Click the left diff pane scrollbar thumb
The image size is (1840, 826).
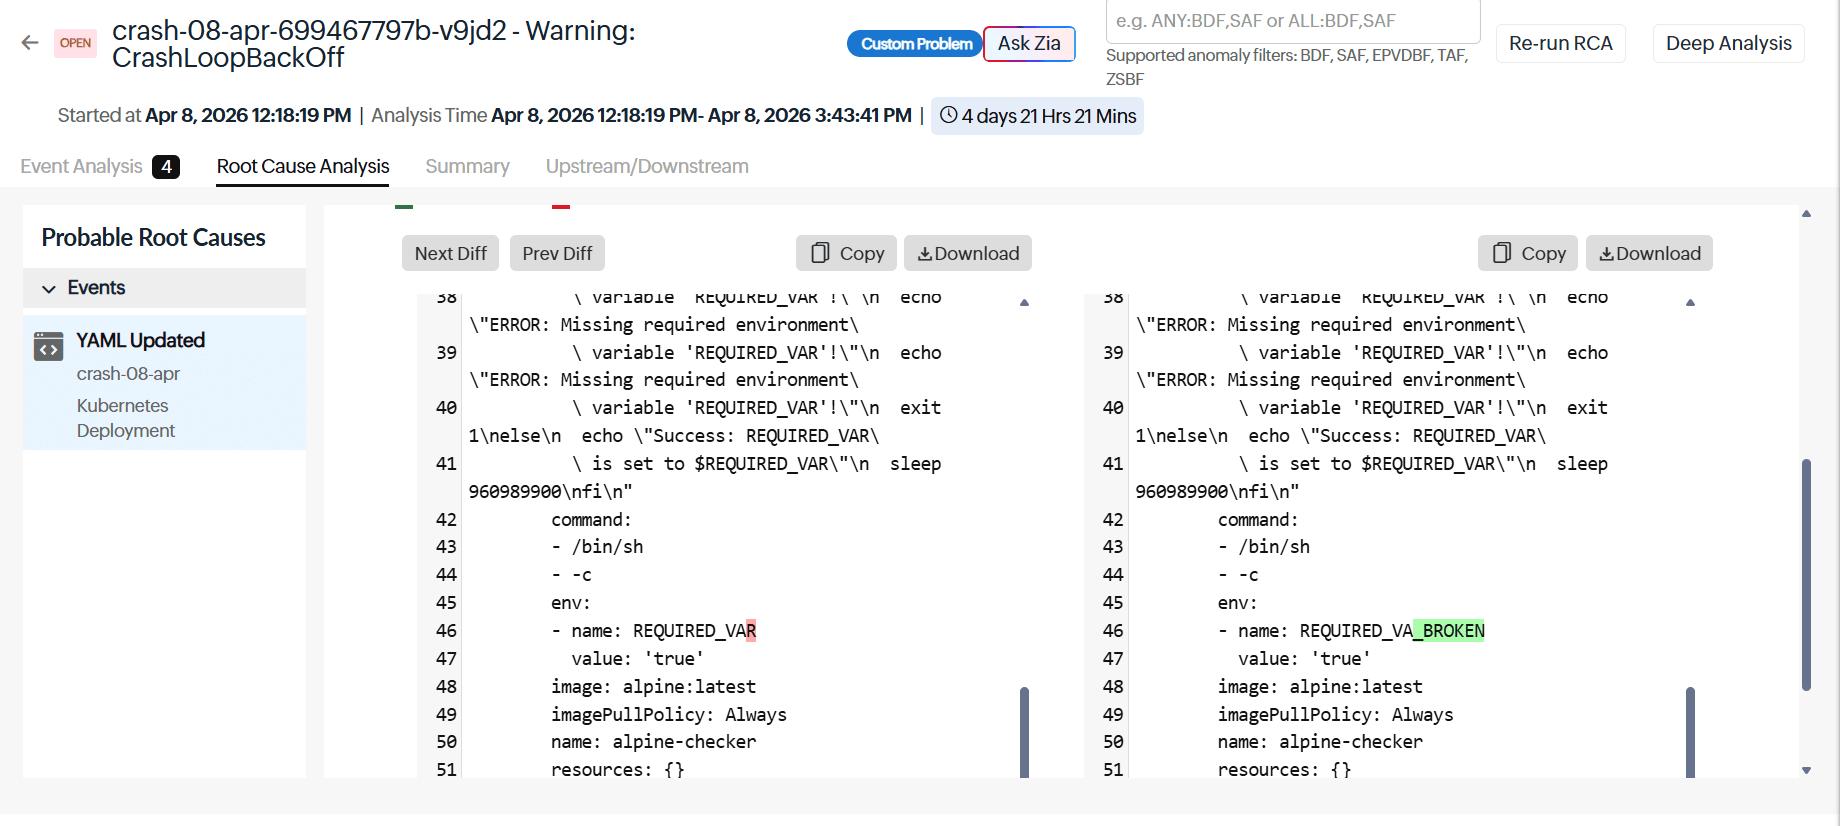pos(1024,732)
